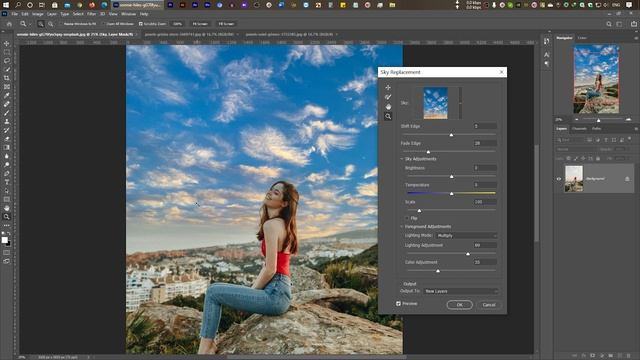The width and height of the screenshot is (640, 360).
Task: Select the Horizontal Type tool in main toolbar
Action: 7,182
